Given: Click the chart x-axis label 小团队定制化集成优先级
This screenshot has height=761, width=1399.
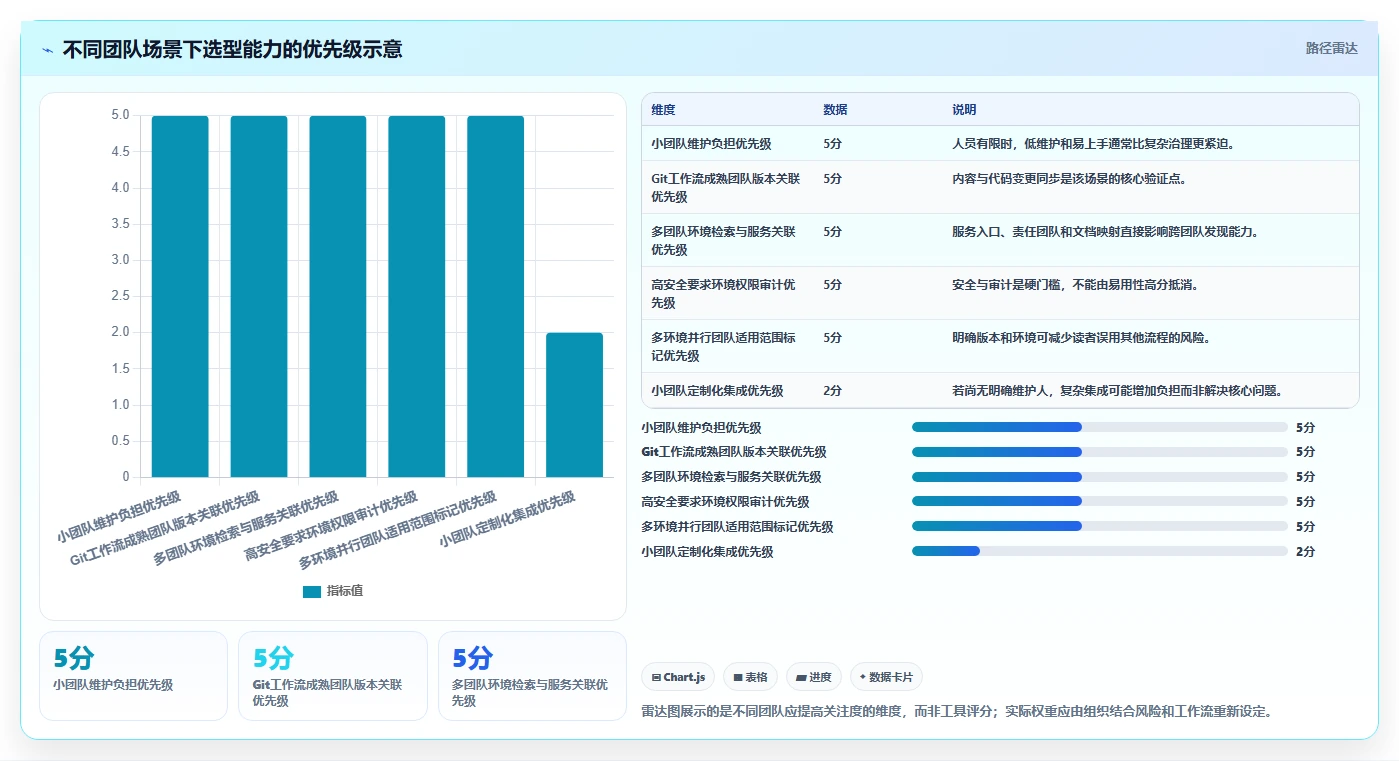Looking at the screenshot, I should pos(507,520).
